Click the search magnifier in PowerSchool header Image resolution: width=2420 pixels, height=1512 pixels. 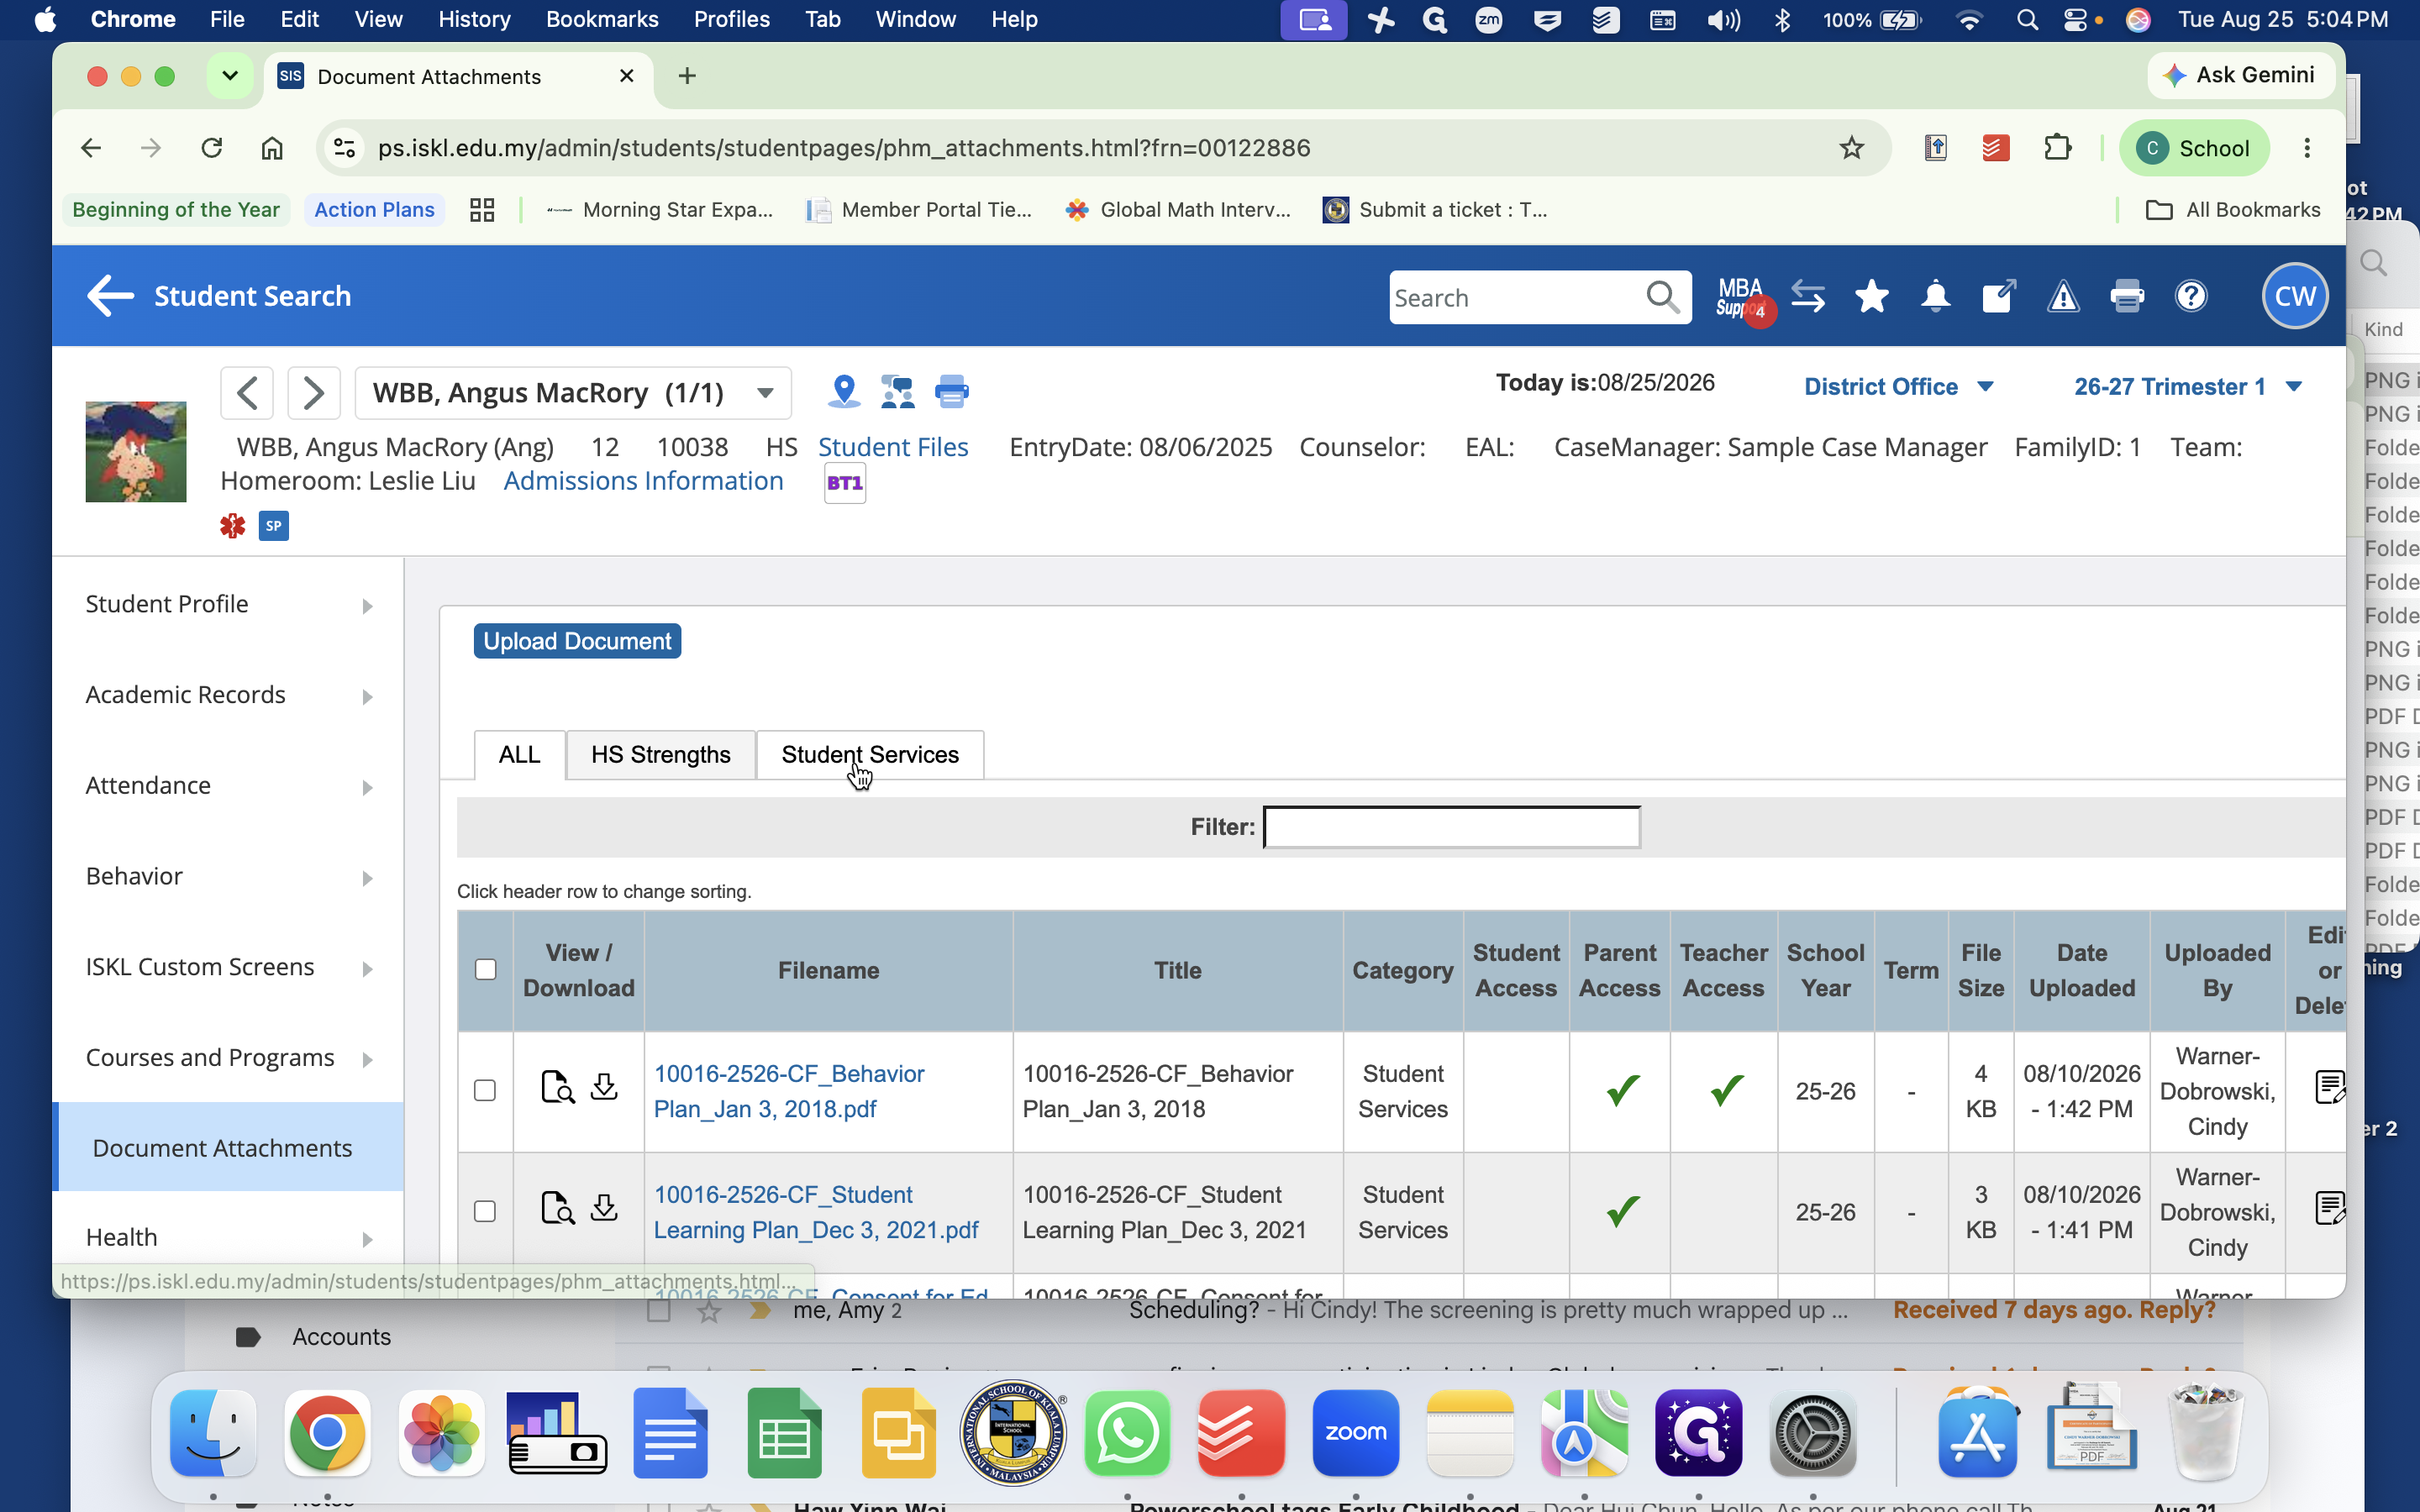1662,297
